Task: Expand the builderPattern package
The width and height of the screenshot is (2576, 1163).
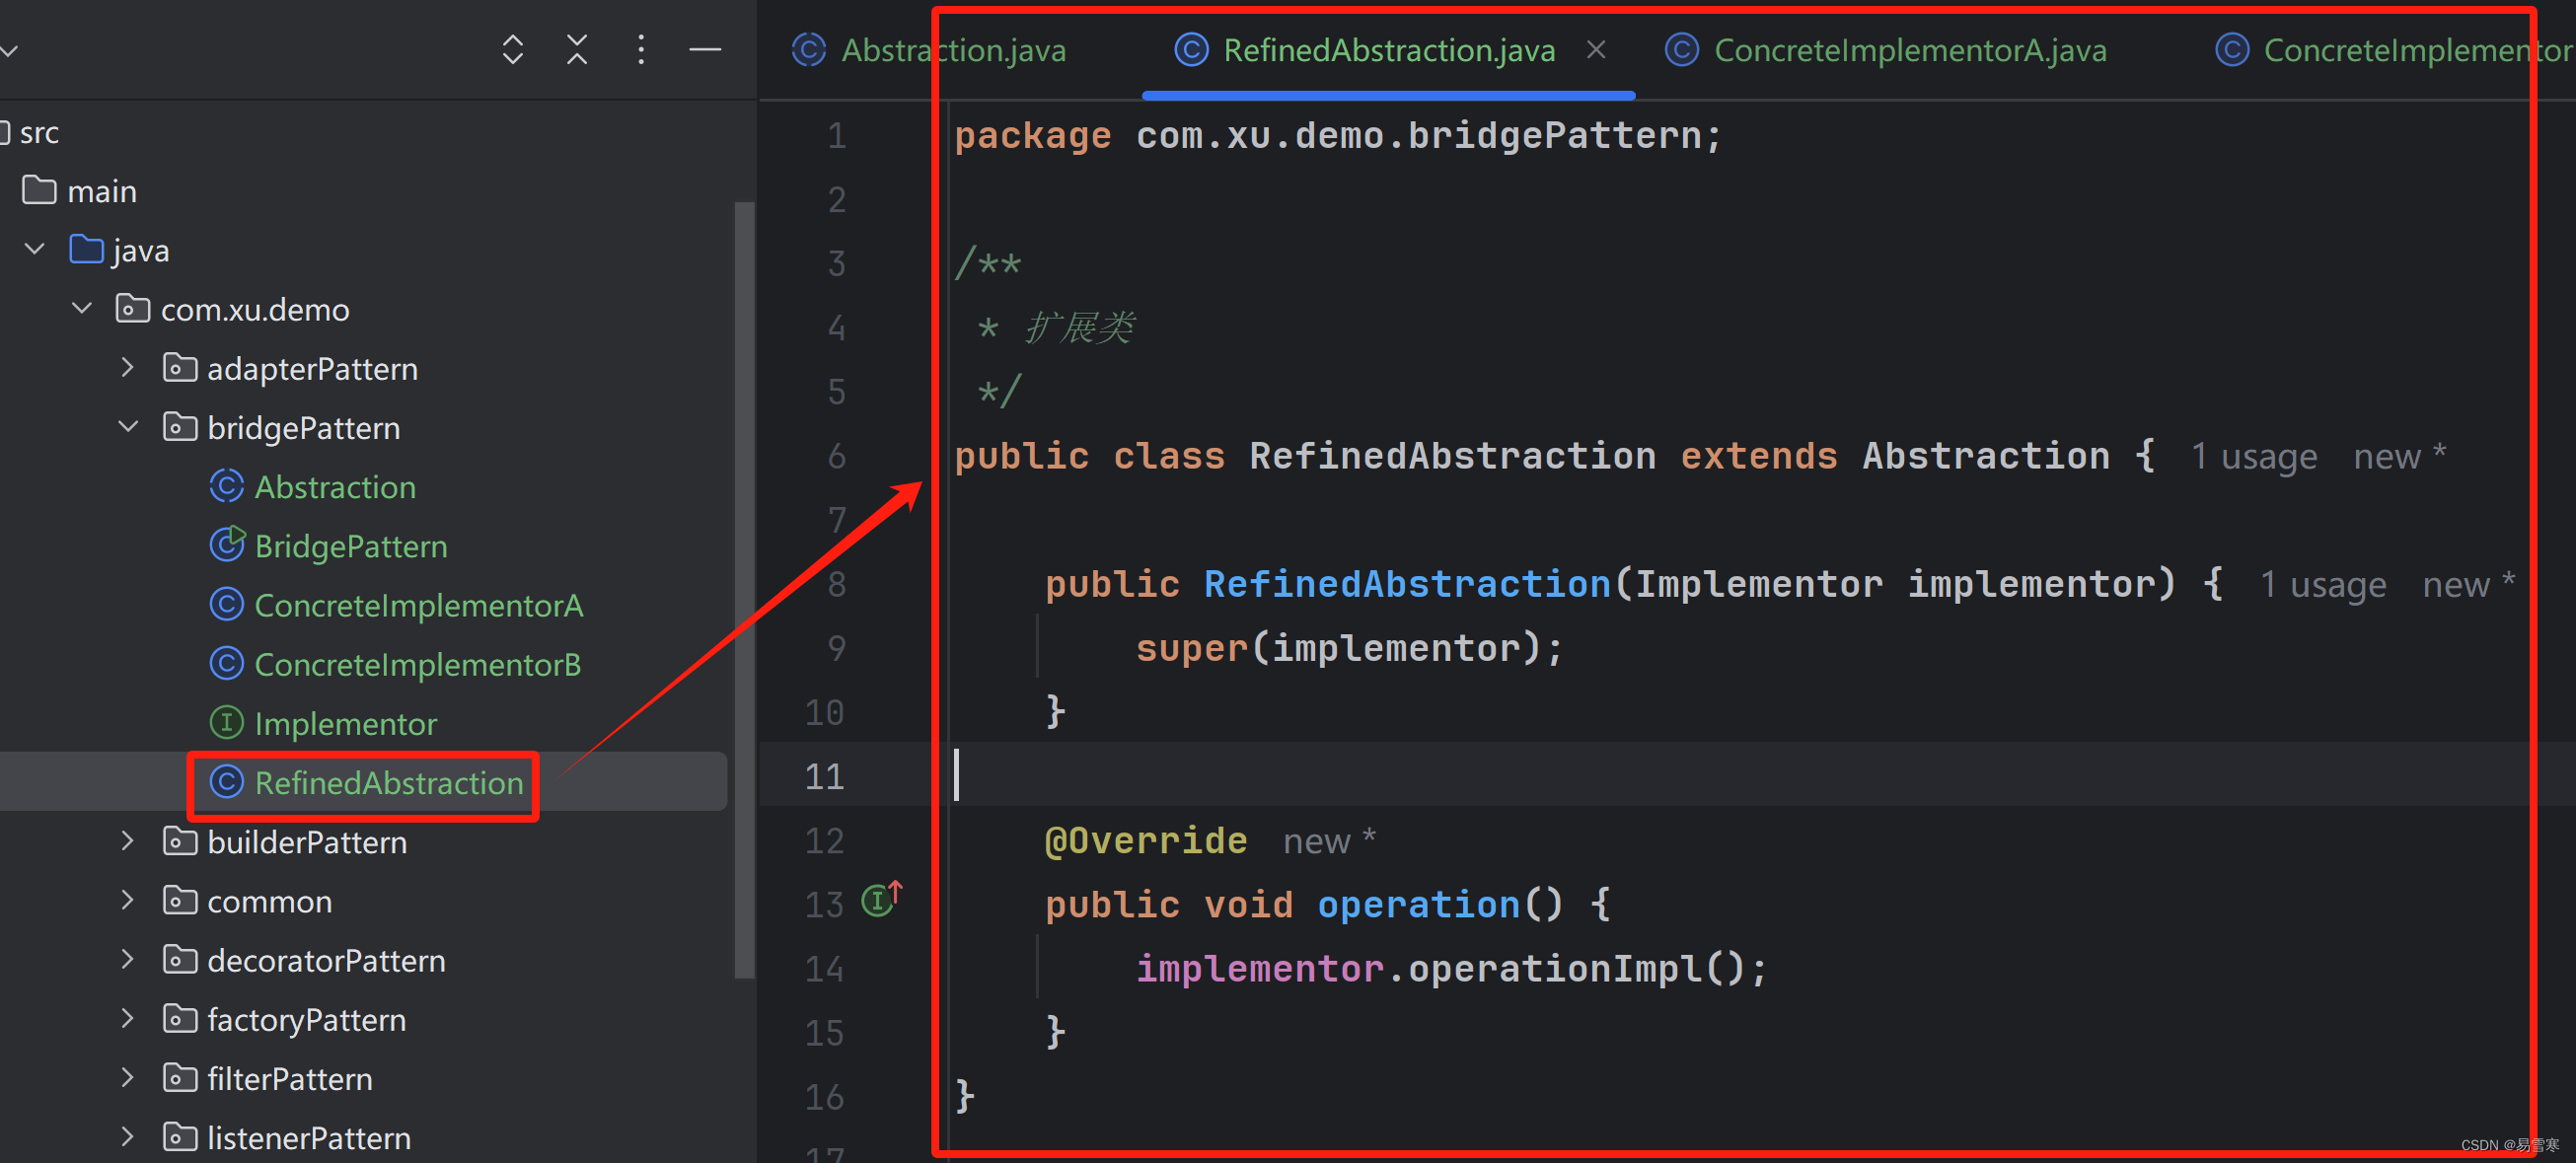Action: (128, 841)
